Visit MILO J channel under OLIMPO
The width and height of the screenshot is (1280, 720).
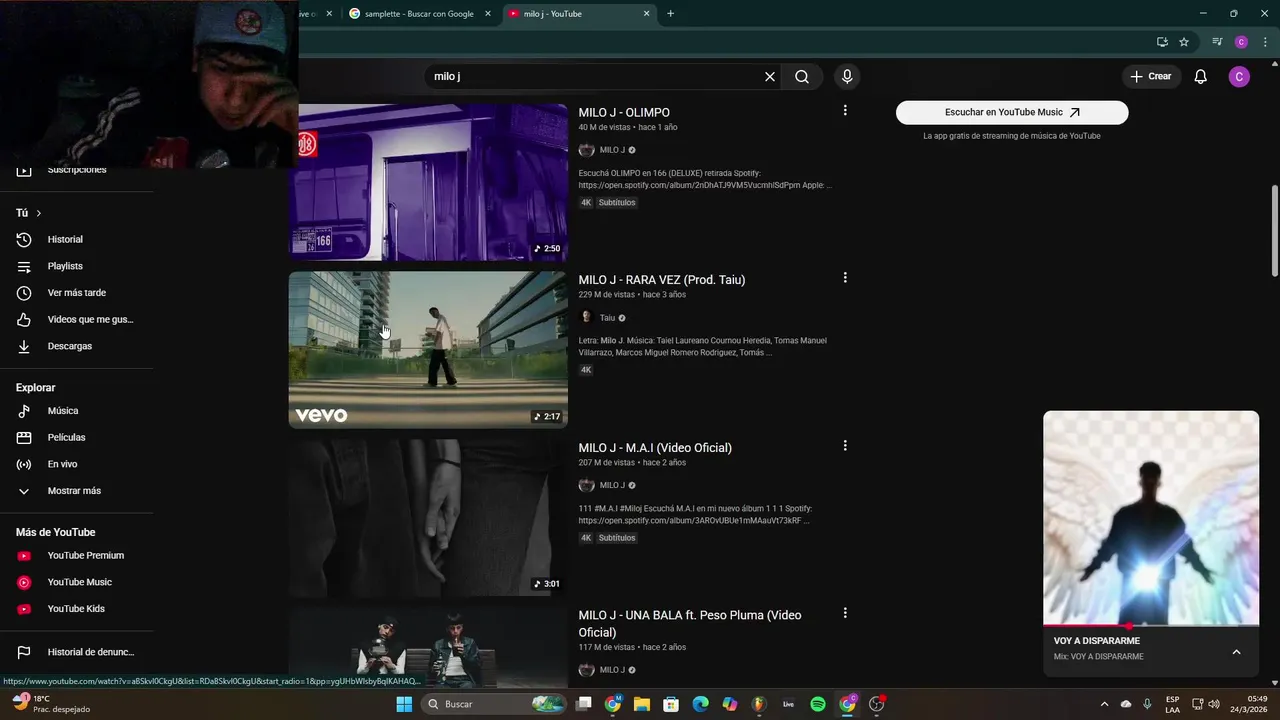pos(612,150)
